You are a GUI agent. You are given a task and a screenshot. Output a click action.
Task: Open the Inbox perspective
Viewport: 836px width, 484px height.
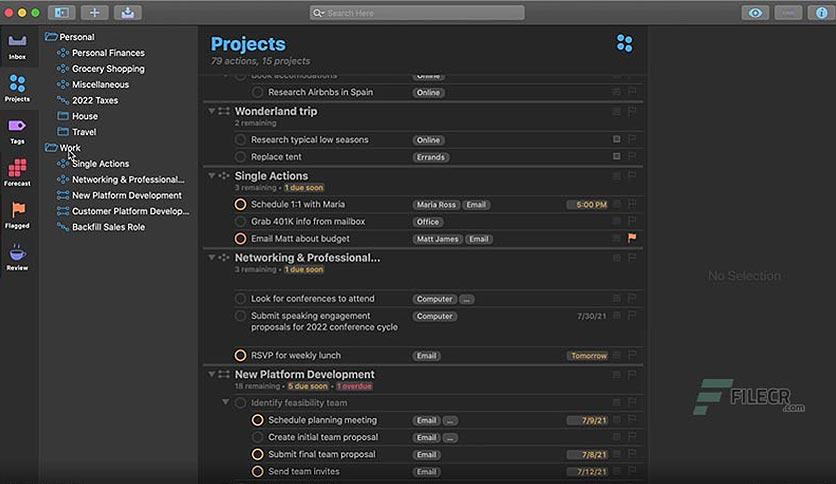tap(17, 46)
